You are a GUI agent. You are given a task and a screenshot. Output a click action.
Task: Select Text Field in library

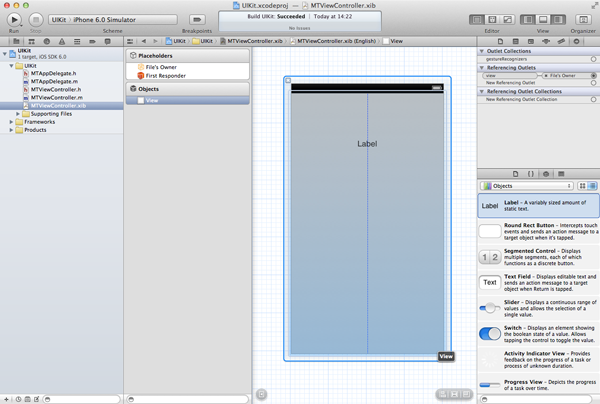coord(539,283)
